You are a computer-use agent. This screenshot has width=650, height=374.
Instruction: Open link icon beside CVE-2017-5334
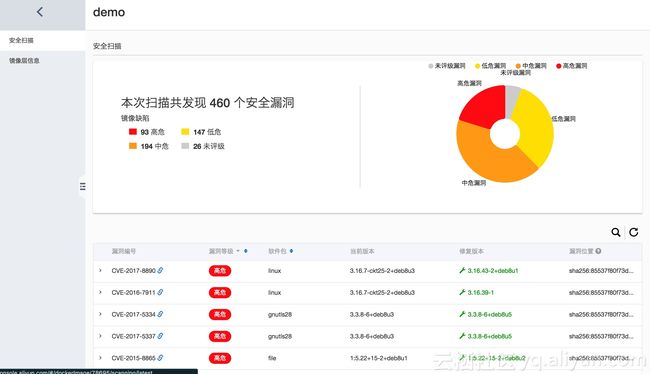(160, 314)
